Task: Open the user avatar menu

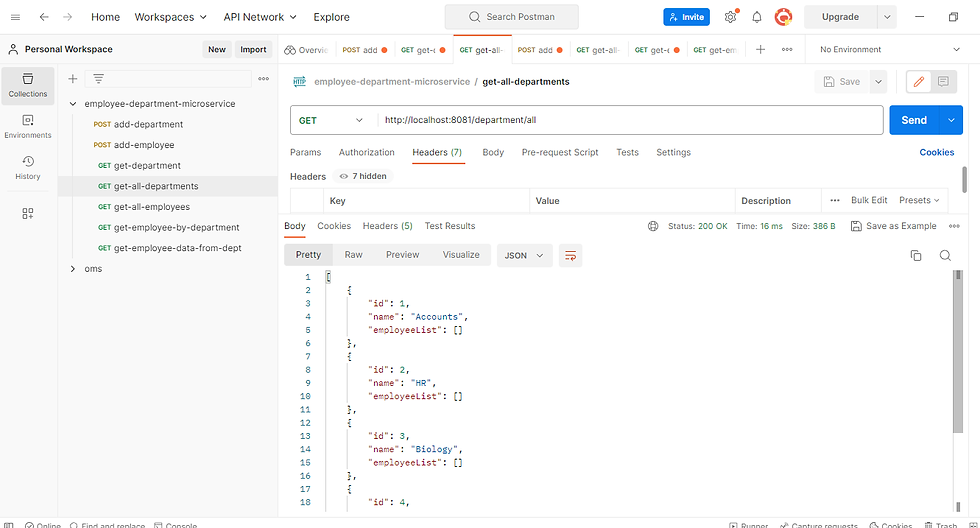Action: point(783,17)
